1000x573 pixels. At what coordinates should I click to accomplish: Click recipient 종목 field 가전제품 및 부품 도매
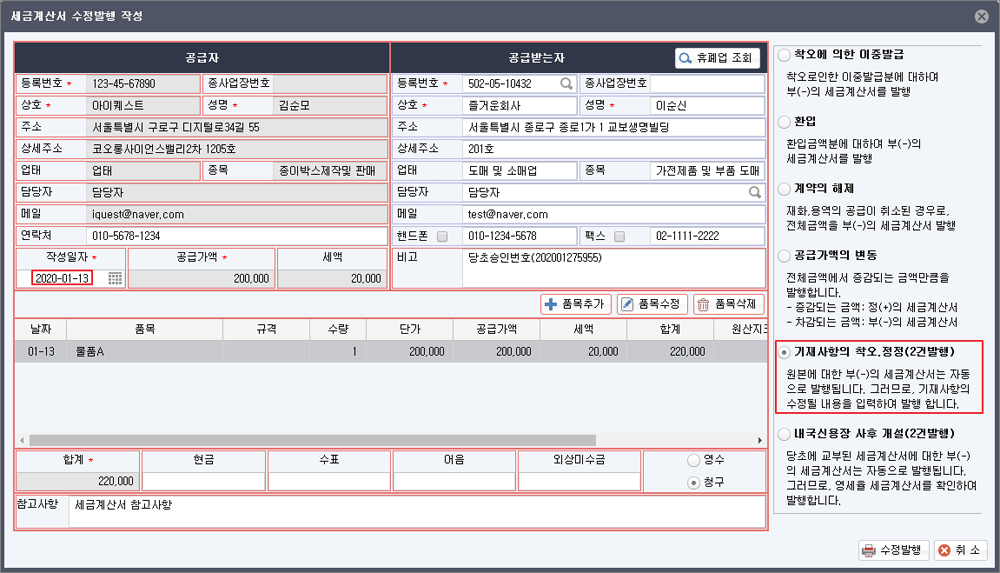(x=707, y=170)
